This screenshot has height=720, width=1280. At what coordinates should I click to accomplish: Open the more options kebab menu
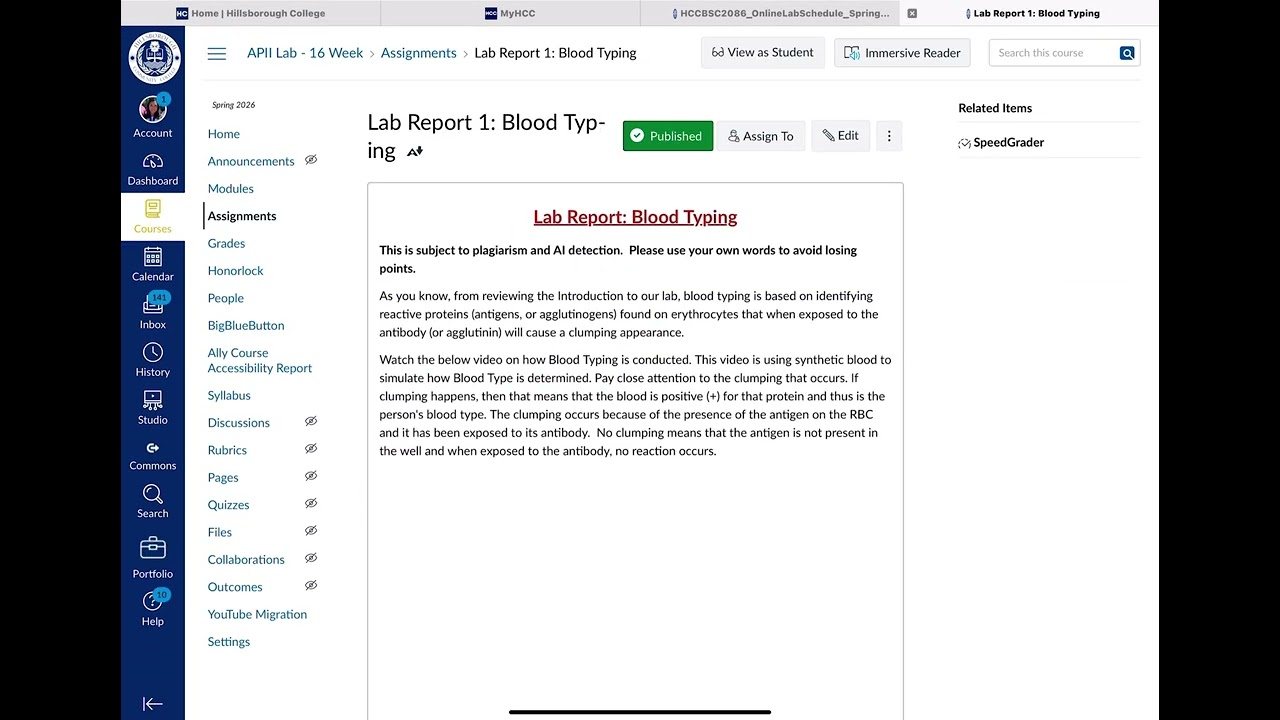(x=889, y=136)
